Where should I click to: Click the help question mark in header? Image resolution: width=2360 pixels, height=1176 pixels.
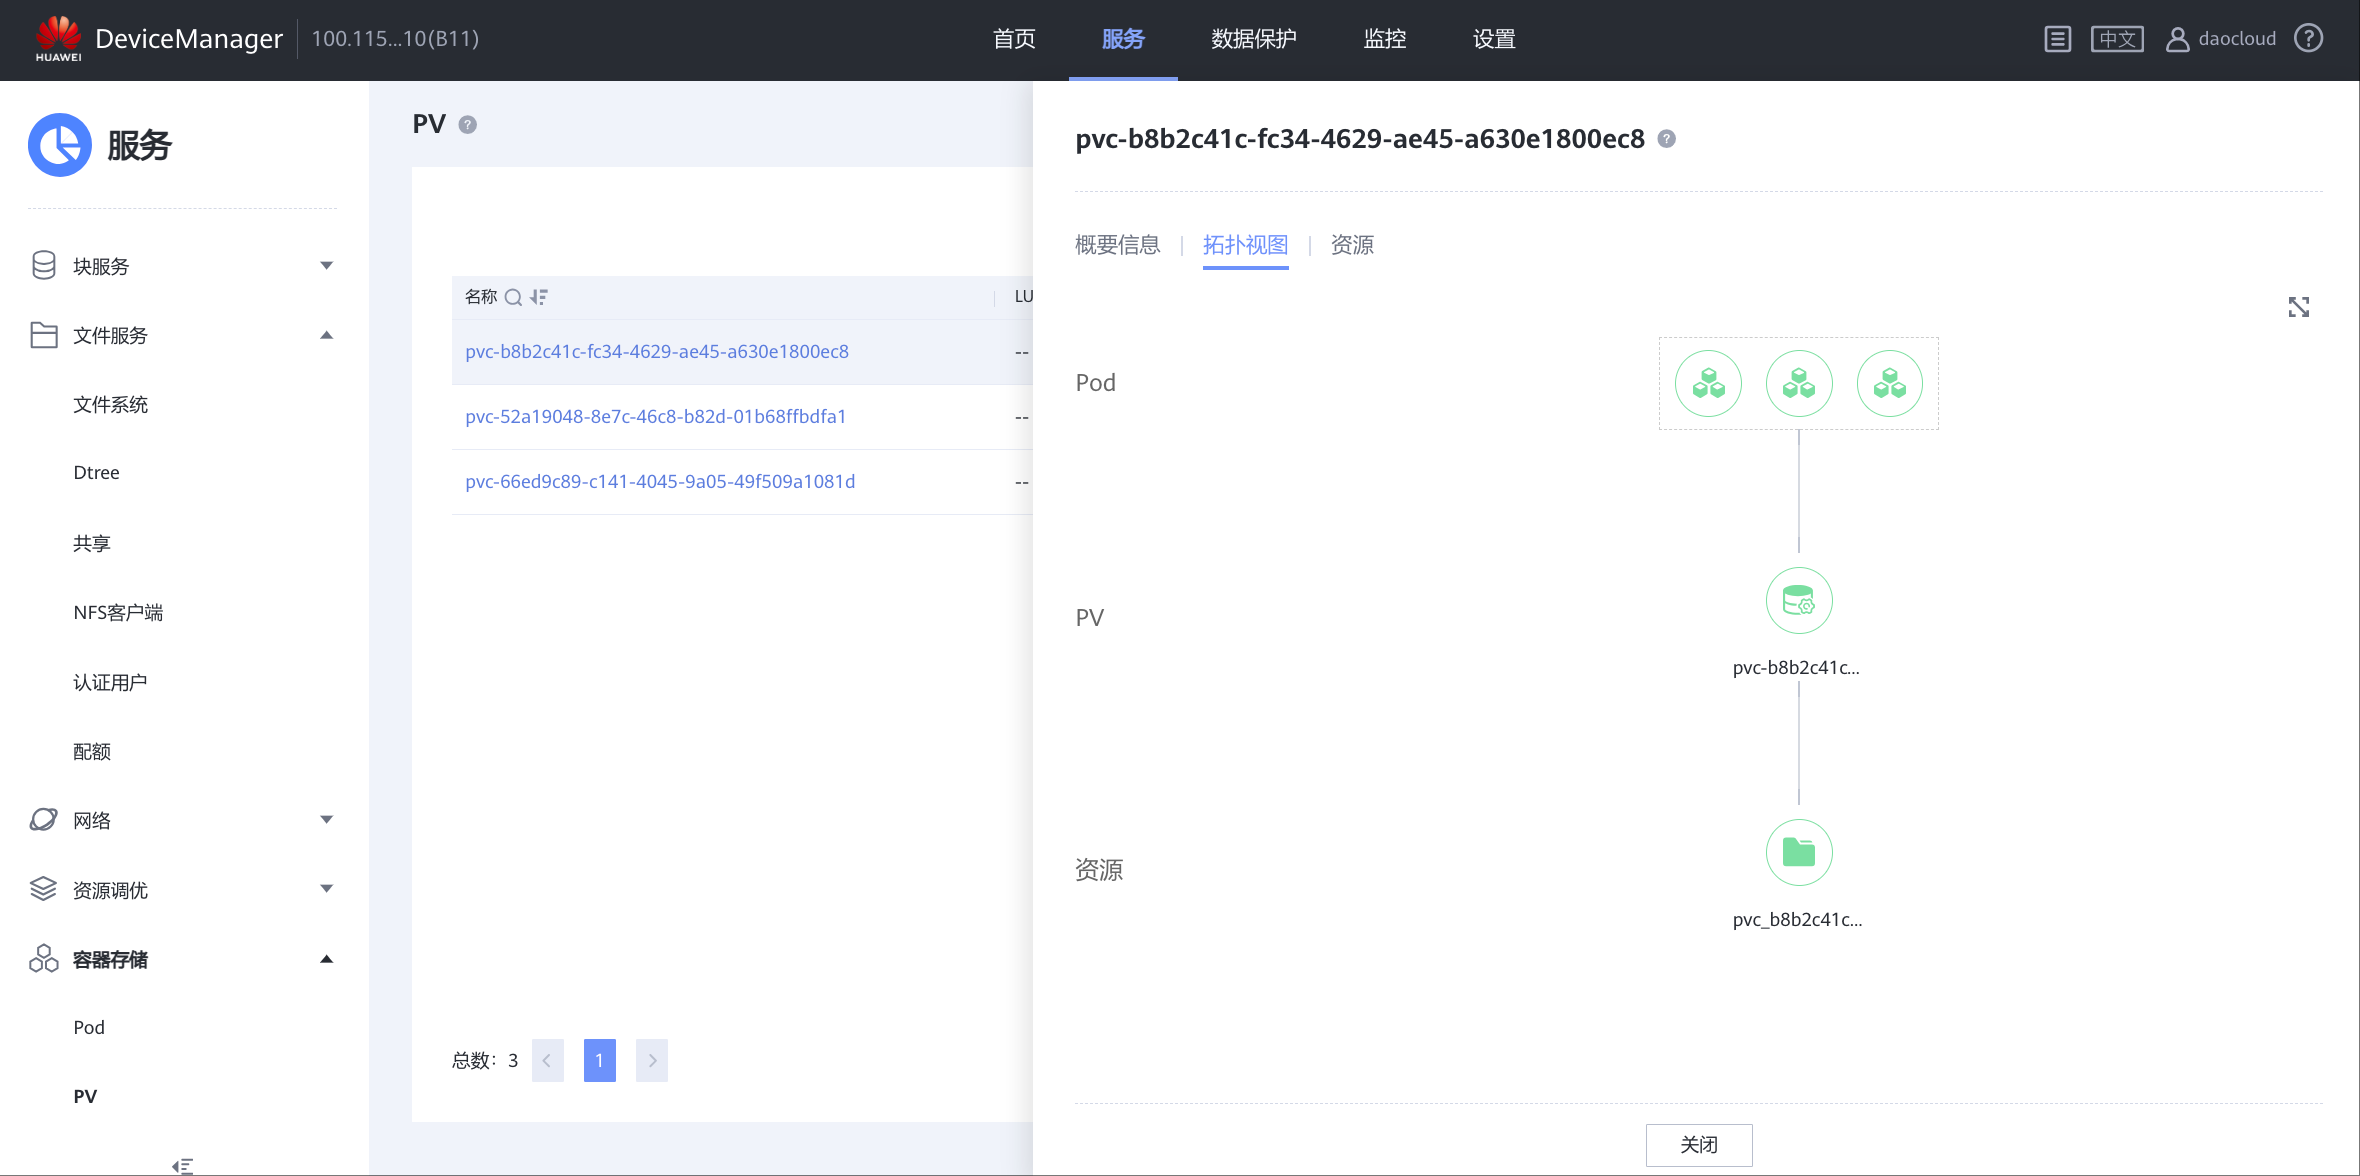point(2309,39)
